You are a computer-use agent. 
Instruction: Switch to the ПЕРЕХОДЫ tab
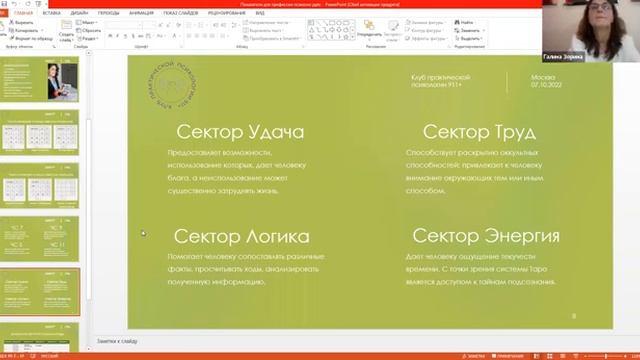pos(109,13)
